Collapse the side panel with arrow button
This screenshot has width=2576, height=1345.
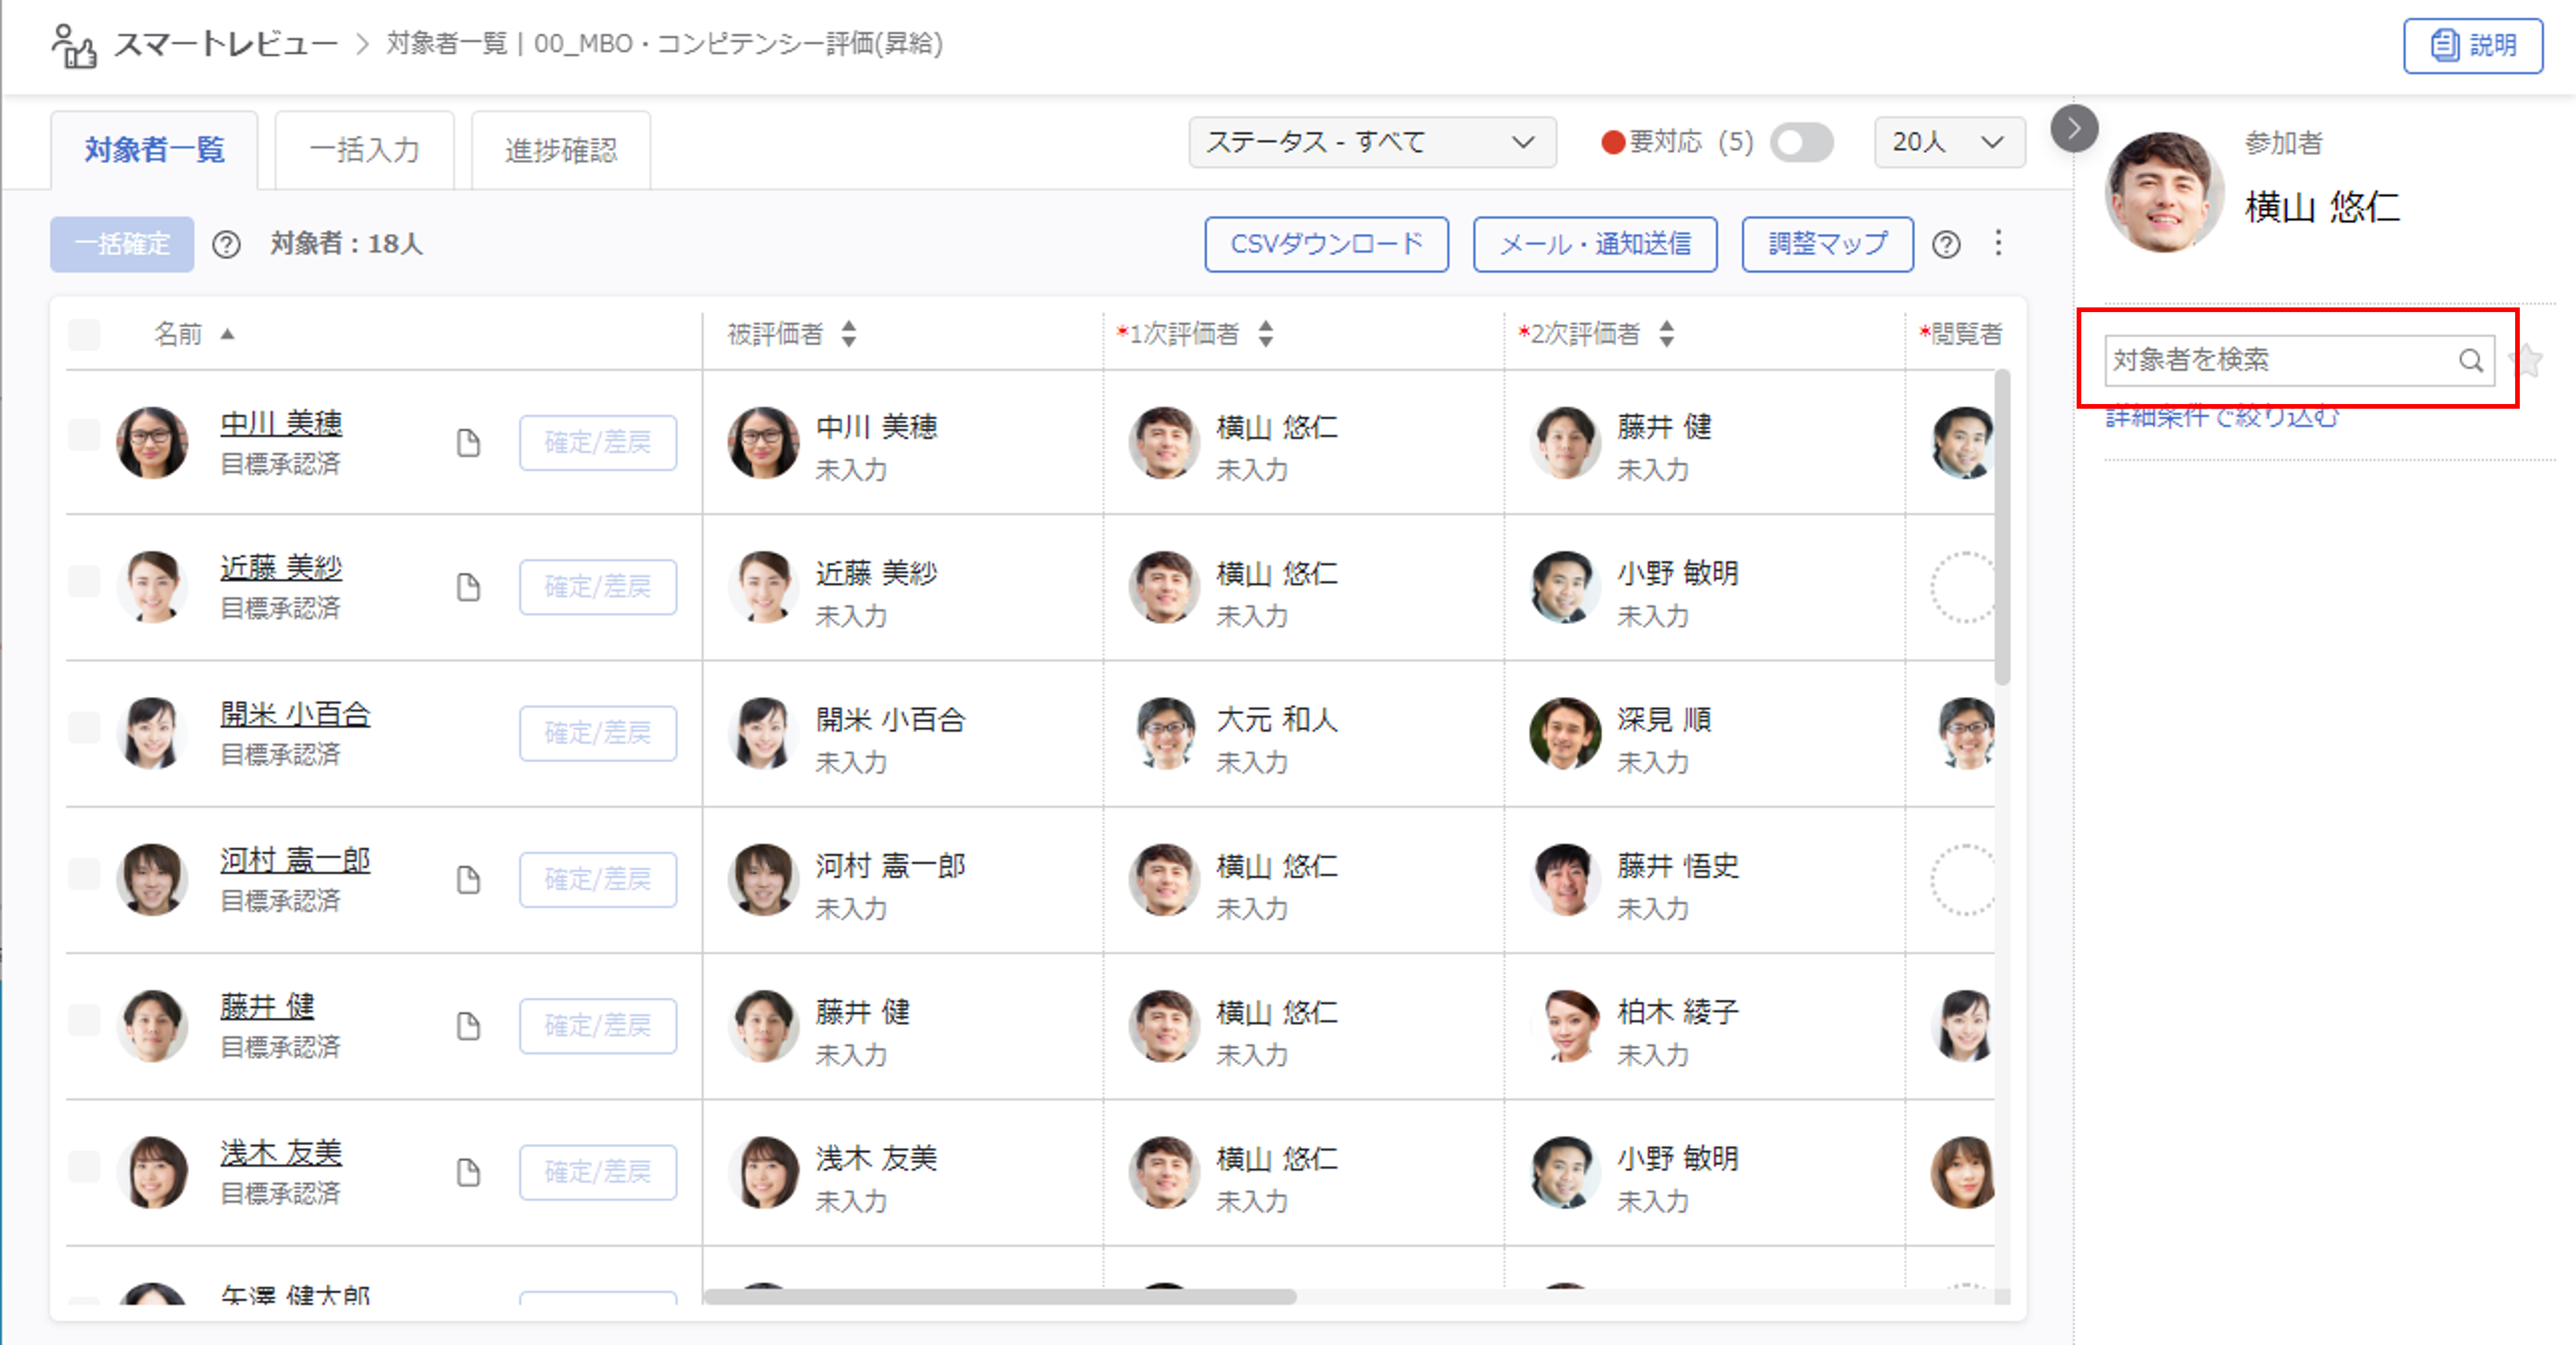click(x=2074, y=129)
